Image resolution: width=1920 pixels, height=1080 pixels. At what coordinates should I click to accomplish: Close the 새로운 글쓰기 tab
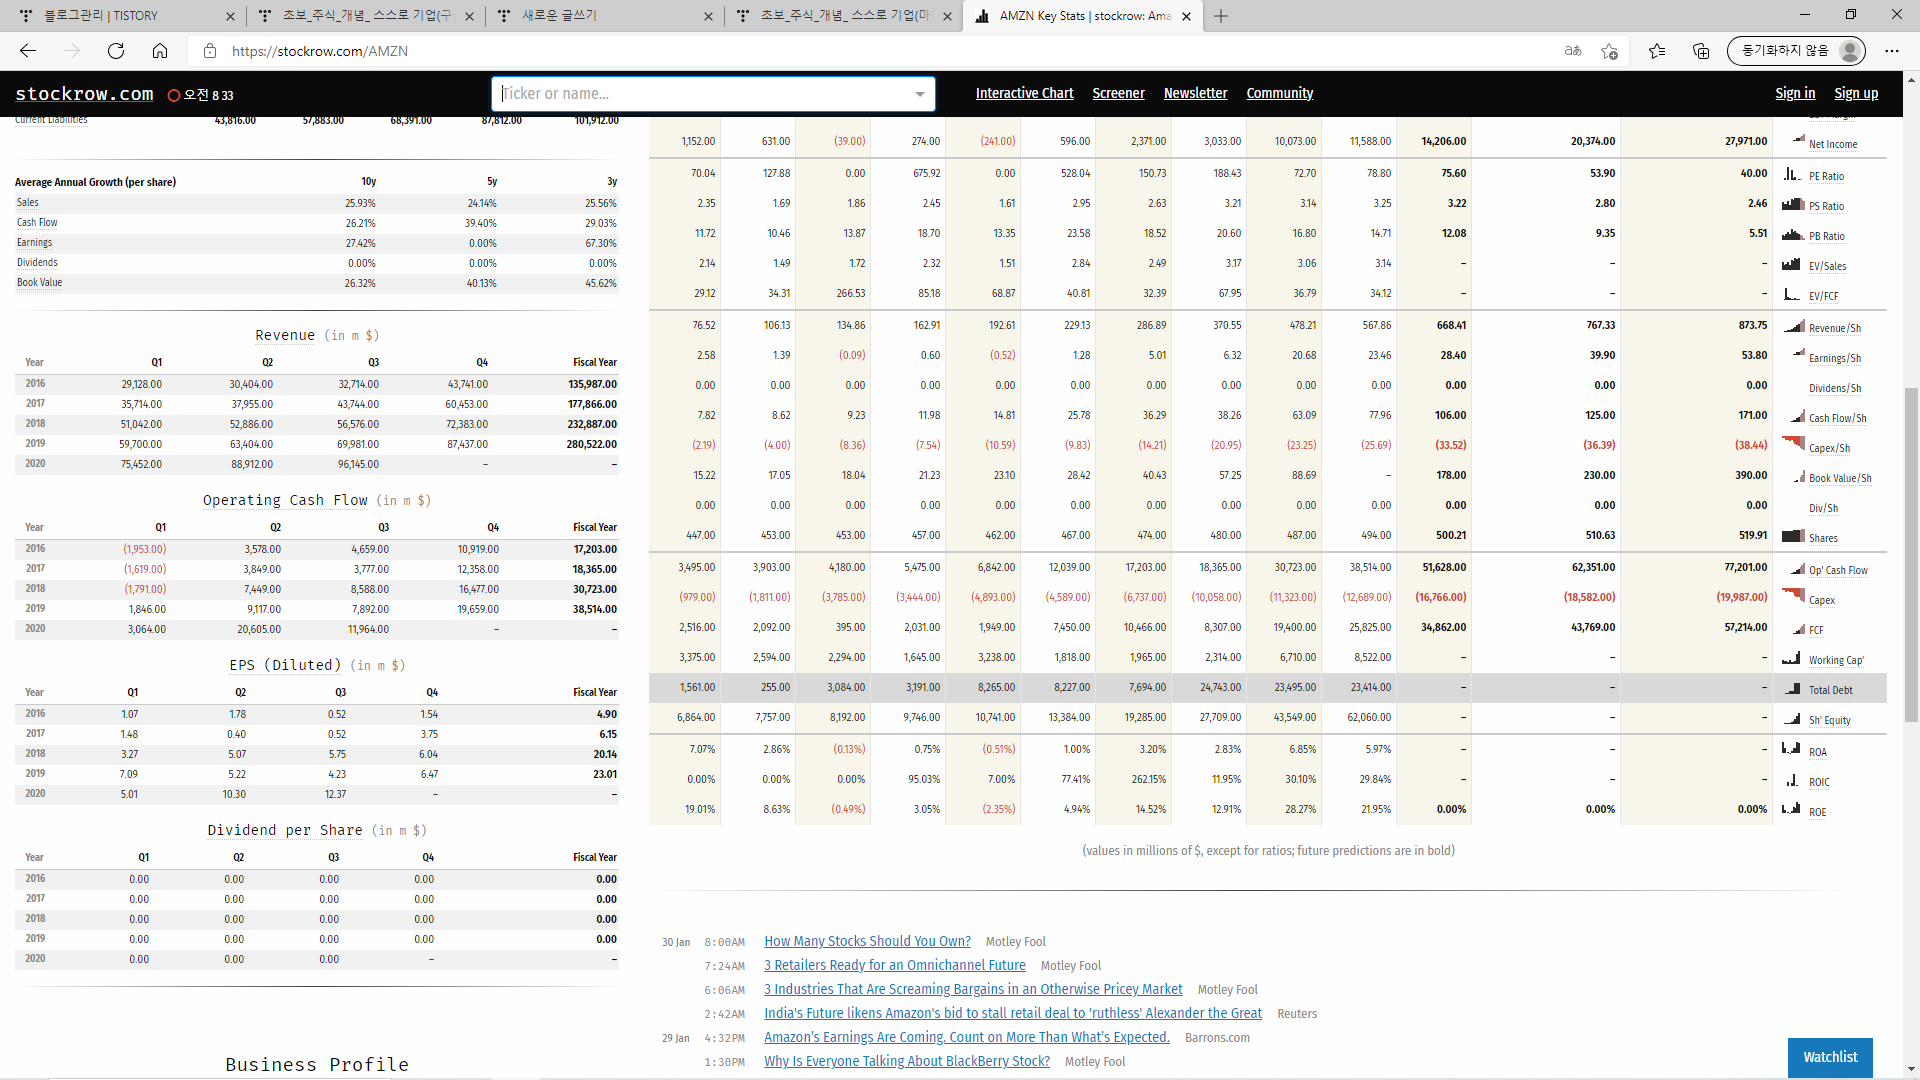[x=708, y=16]
